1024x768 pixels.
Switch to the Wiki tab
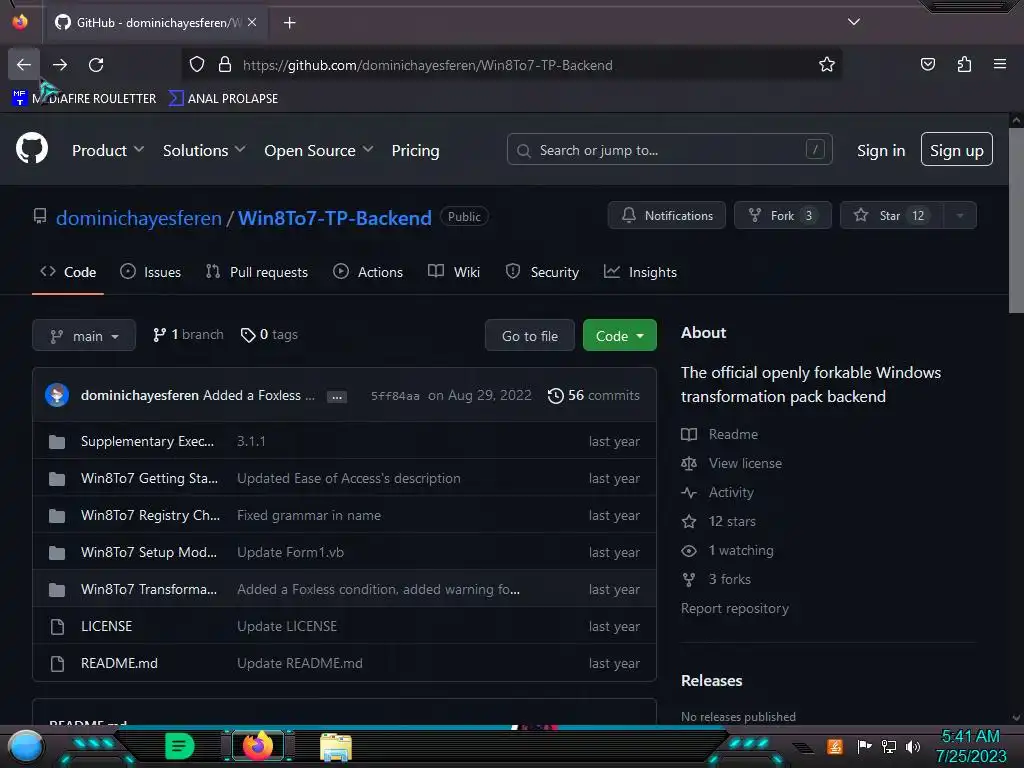(x=454, y=272)
